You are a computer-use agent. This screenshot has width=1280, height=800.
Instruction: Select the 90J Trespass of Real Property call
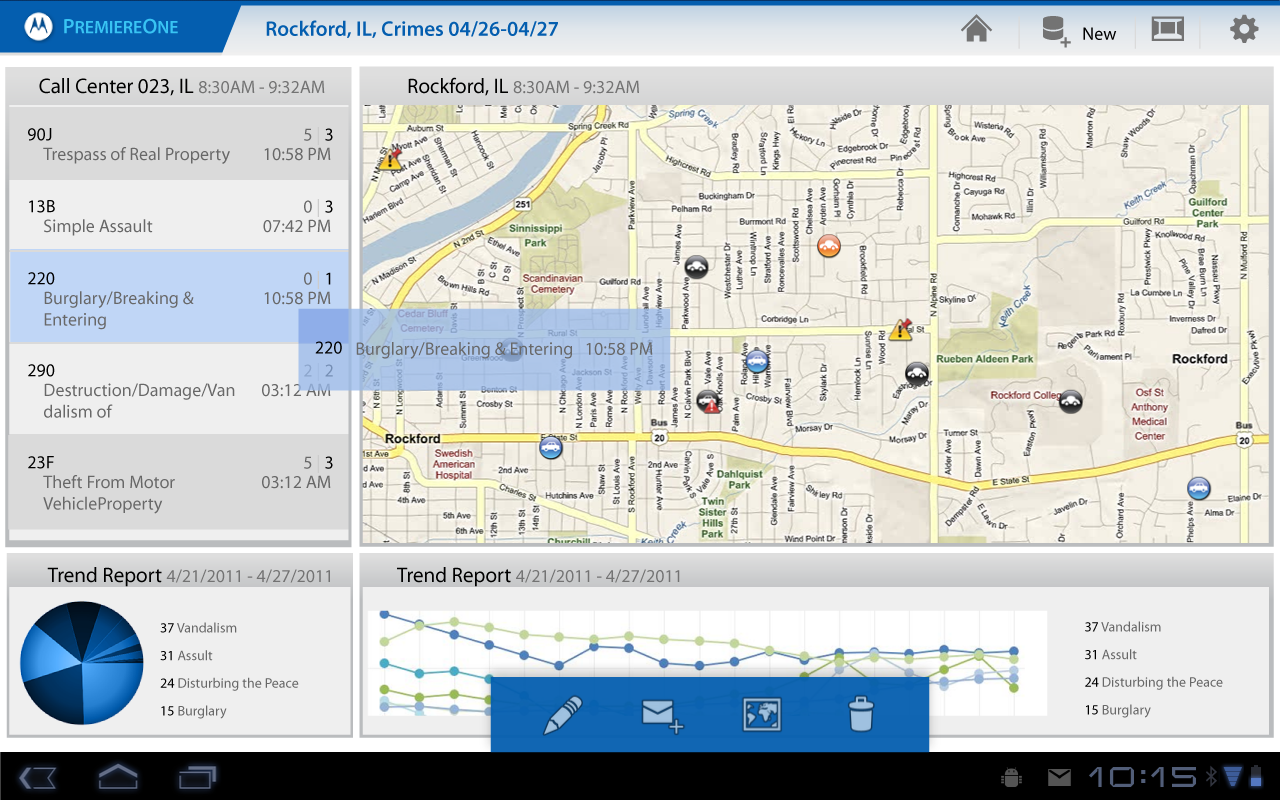coord(180,144)
